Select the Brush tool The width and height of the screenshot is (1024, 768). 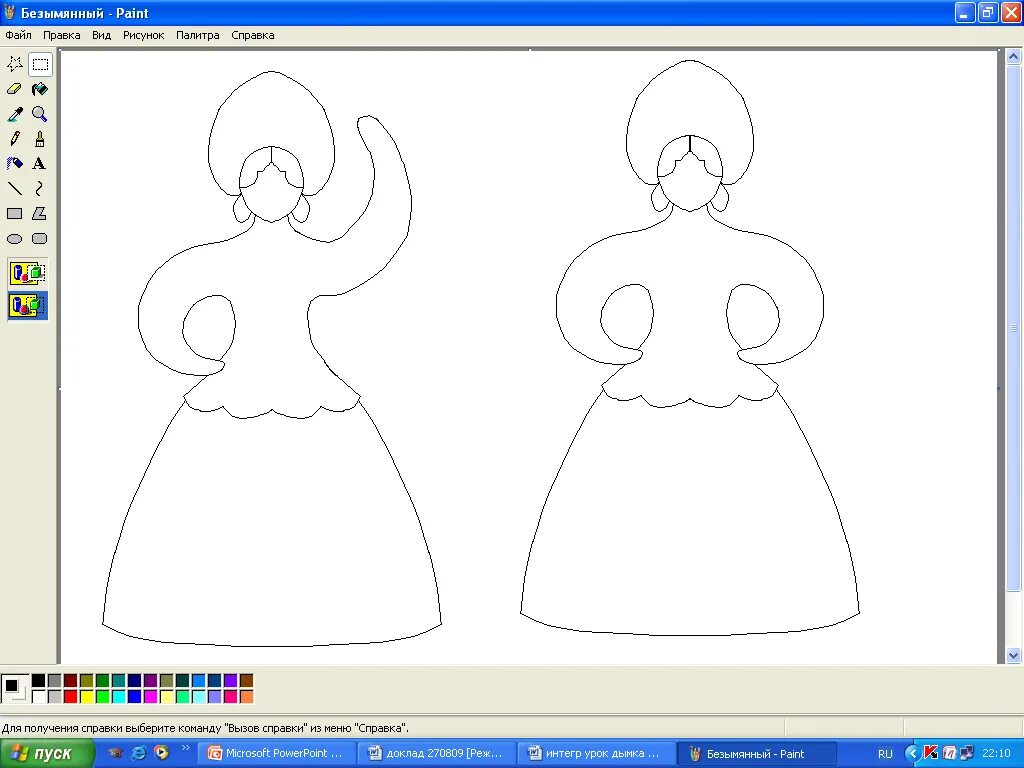pyautogui.click(x=40, y=138)
